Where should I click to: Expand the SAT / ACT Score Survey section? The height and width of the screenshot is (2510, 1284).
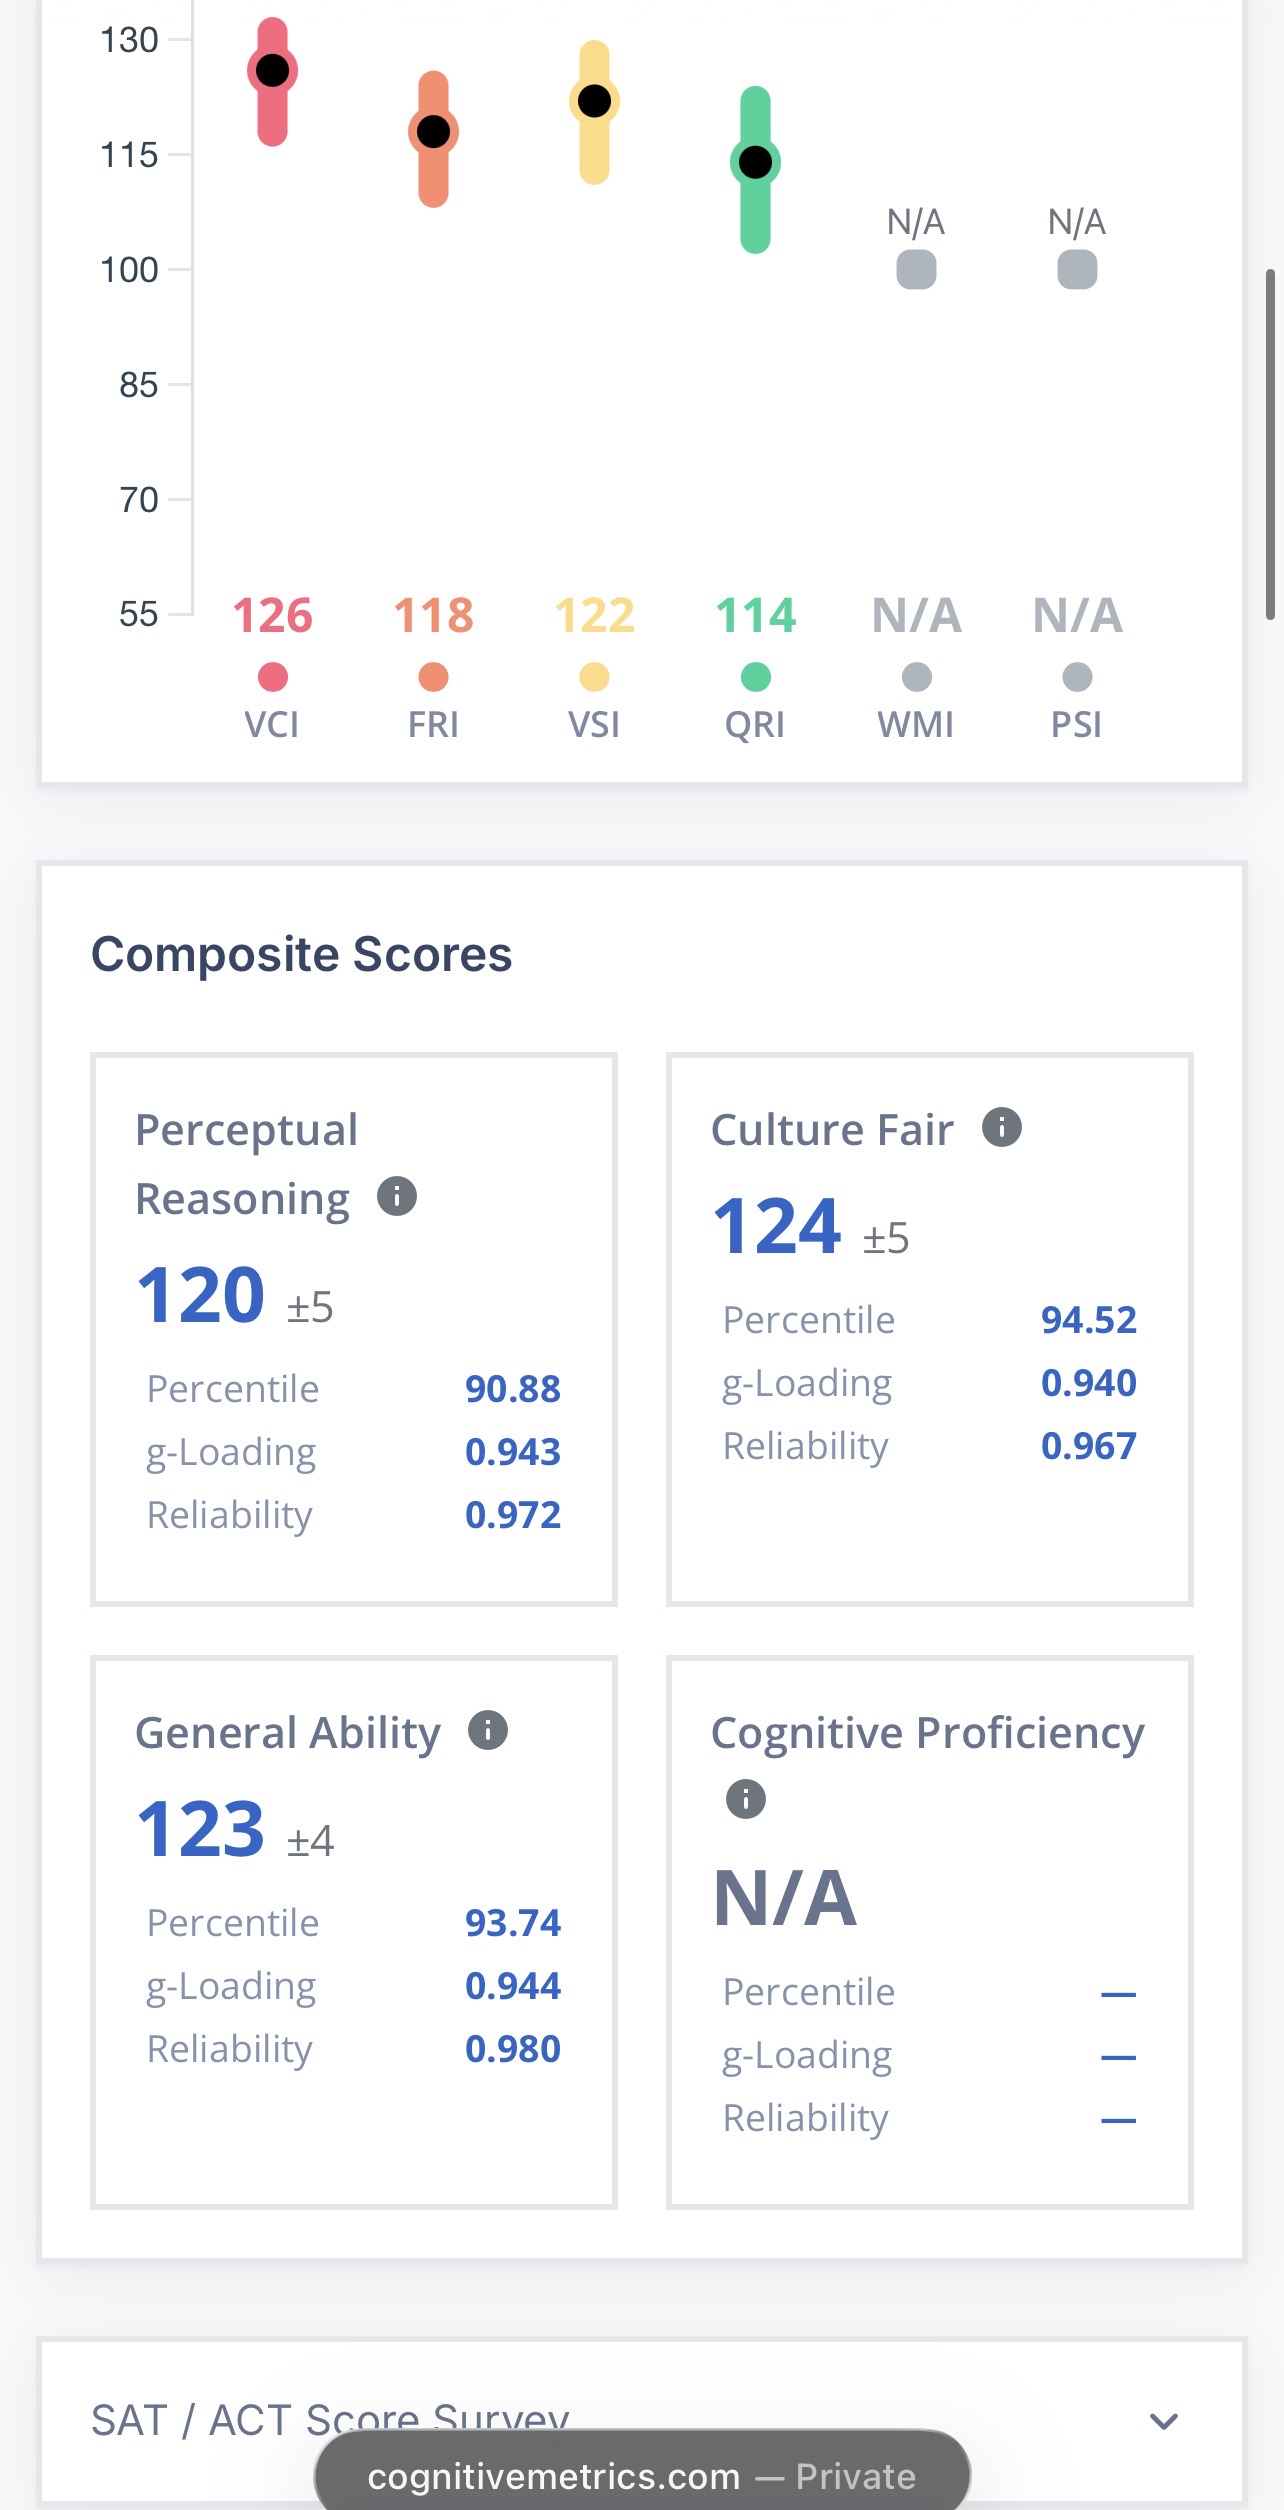coord(641,2420)
